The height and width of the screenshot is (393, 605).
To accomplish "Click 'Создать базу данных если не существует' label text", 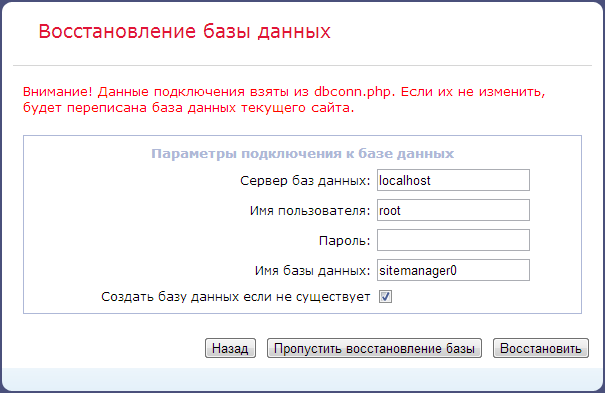I will (x=235, y=297).
